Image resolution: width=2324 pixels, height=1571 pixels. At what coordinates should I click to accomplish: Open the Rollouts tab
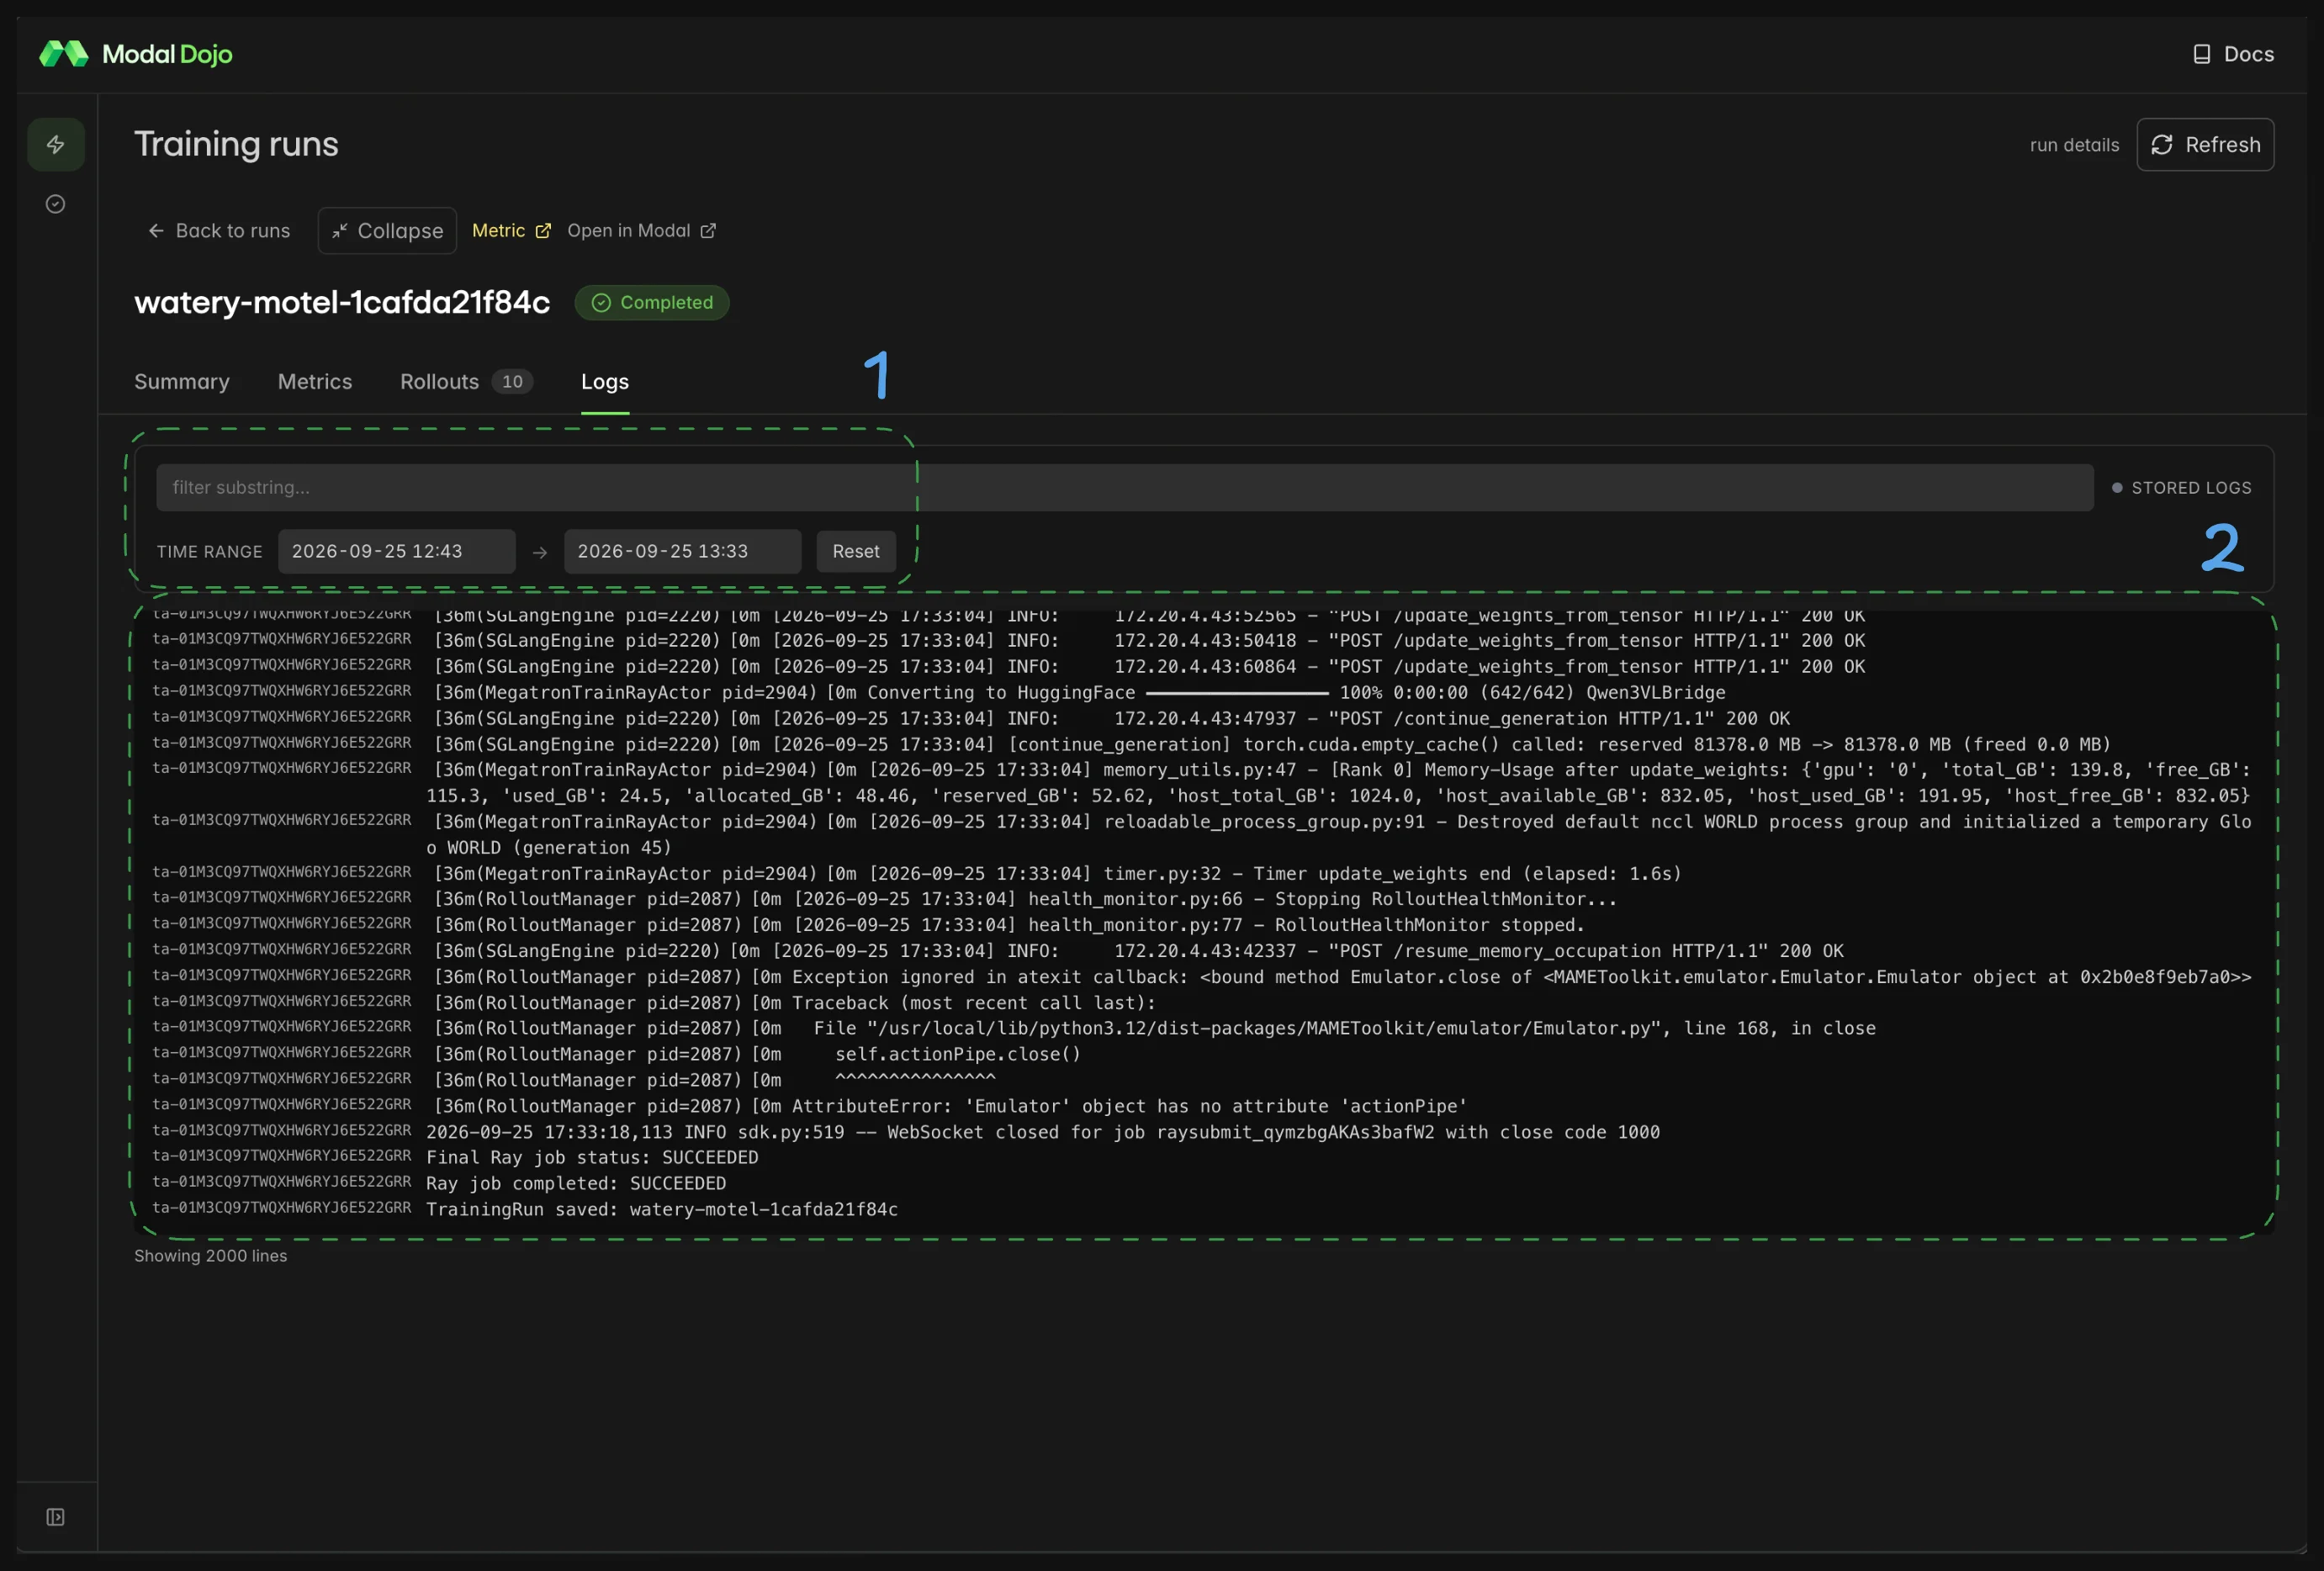(466, 382)
